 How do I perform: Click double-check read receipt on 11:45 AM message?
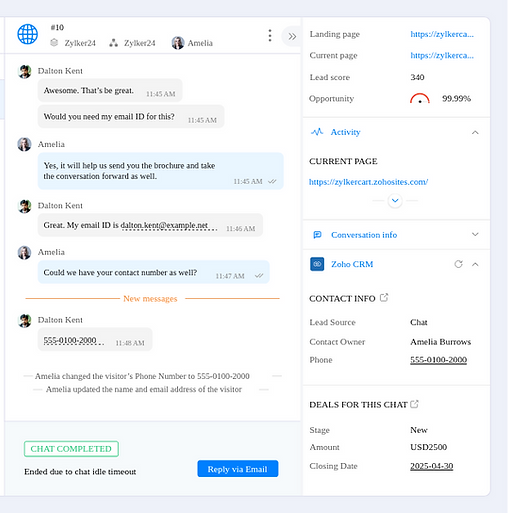click(x=272, y=181)
